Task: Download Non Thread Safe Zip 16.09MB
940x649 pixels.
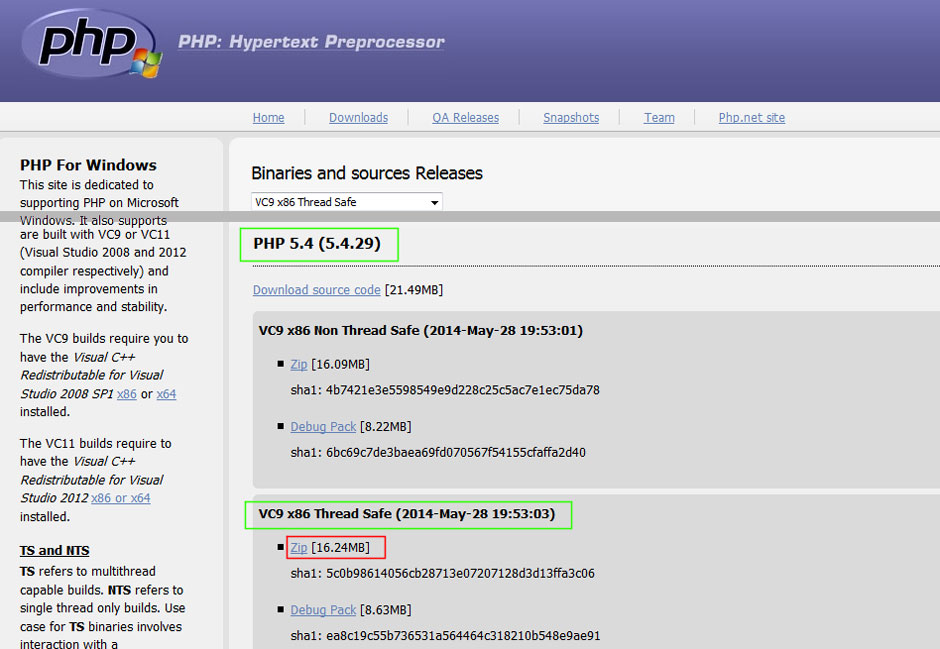Action: click(x=299, y=364)
